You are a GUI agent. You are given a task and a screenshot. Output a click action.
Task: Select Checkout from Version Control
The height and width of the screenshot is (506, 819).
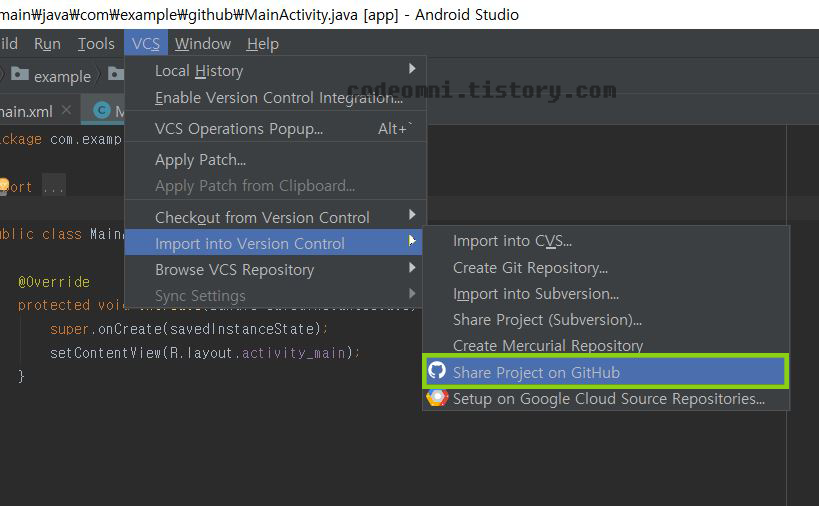(x=275, y=217)
